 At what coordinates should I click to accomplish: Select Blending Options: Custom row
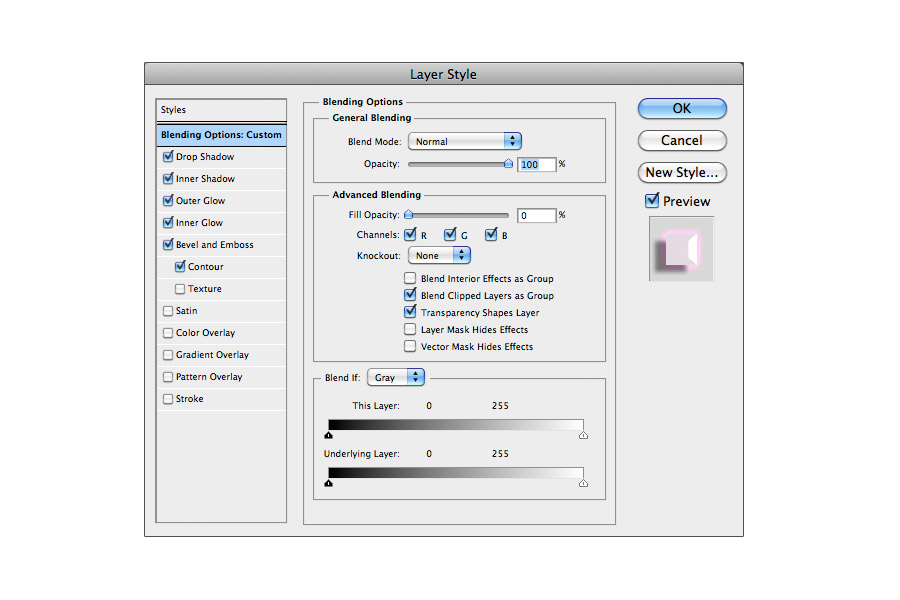pos(221,135)
